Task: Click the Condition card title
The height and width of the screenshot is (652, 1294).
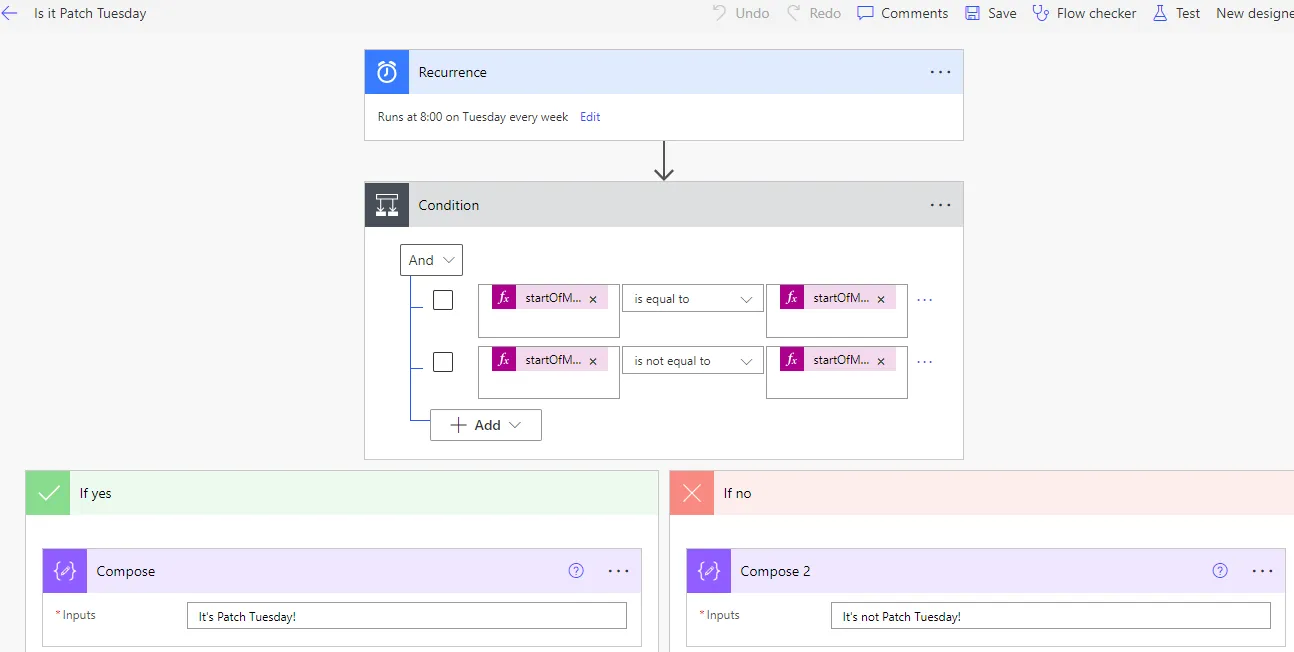Action: click(x=449, y=205)
